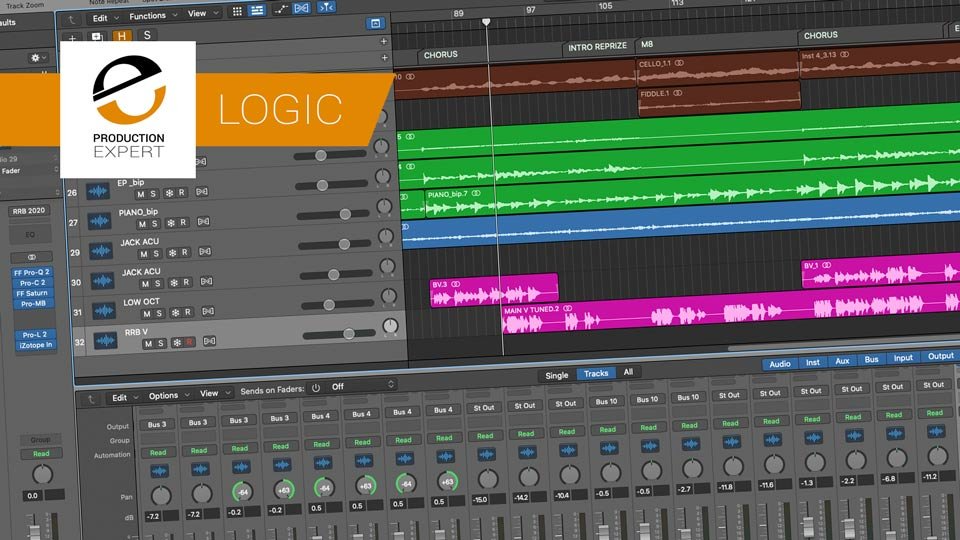960x540 pixels.
Task: Open the mixer View menu
Action: 215,394
